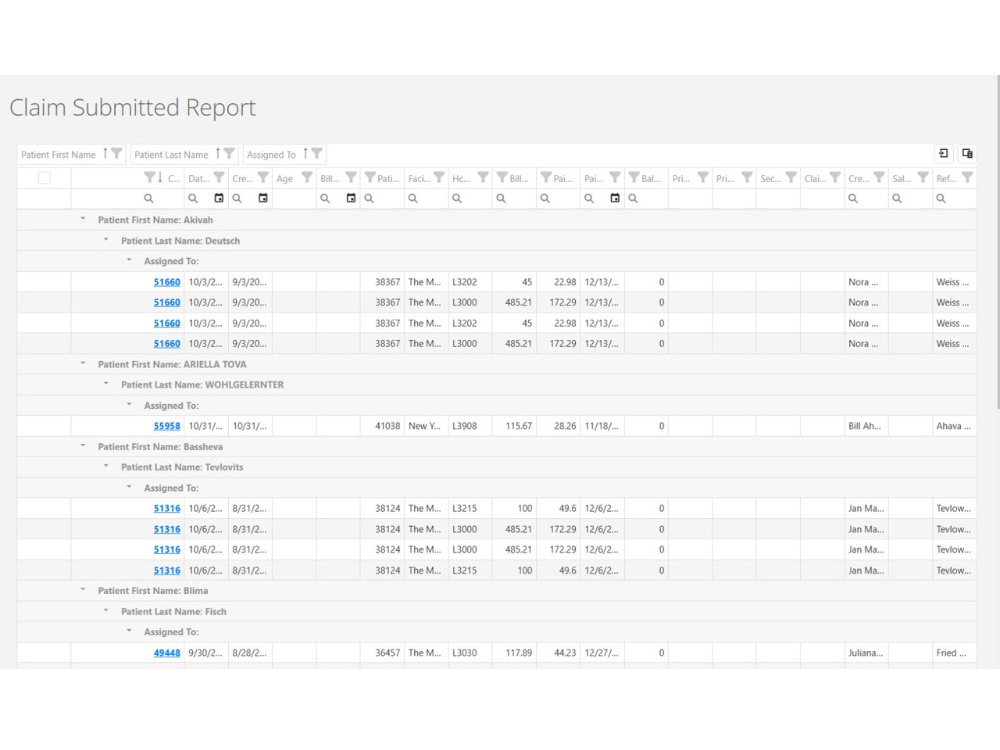Select the L3030 code cell
This screenshot has height=750, width=1000.
pyautogui.click(x=470, y=653)
